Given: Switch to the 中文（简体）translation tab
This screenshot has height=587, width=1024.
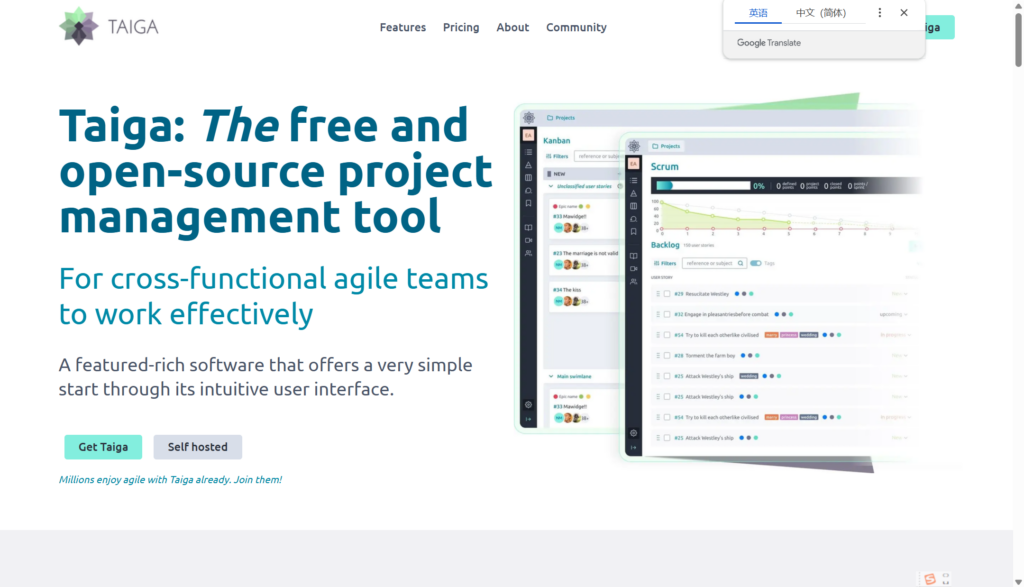Looking at the screenshot, I should point(820,13).
